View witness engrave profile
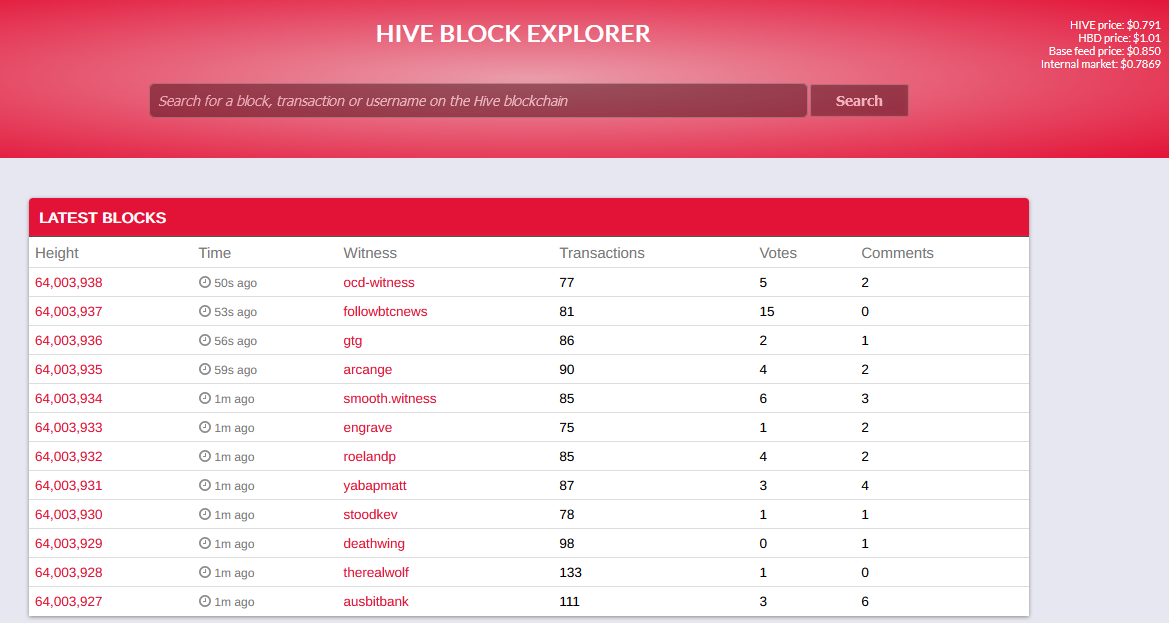Screen dimensions: 1169x623 [x=368, y=428]
